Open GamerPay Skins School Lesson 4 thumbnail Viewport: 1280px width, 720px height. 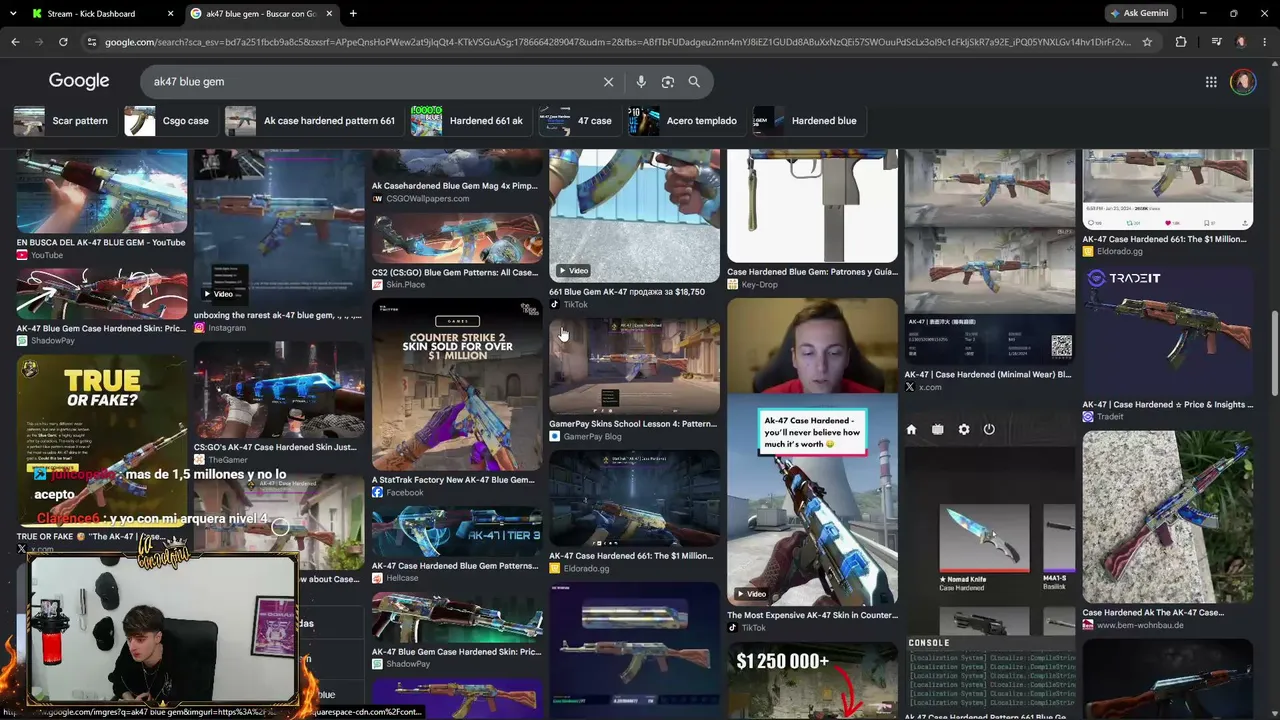coord(634,367)
